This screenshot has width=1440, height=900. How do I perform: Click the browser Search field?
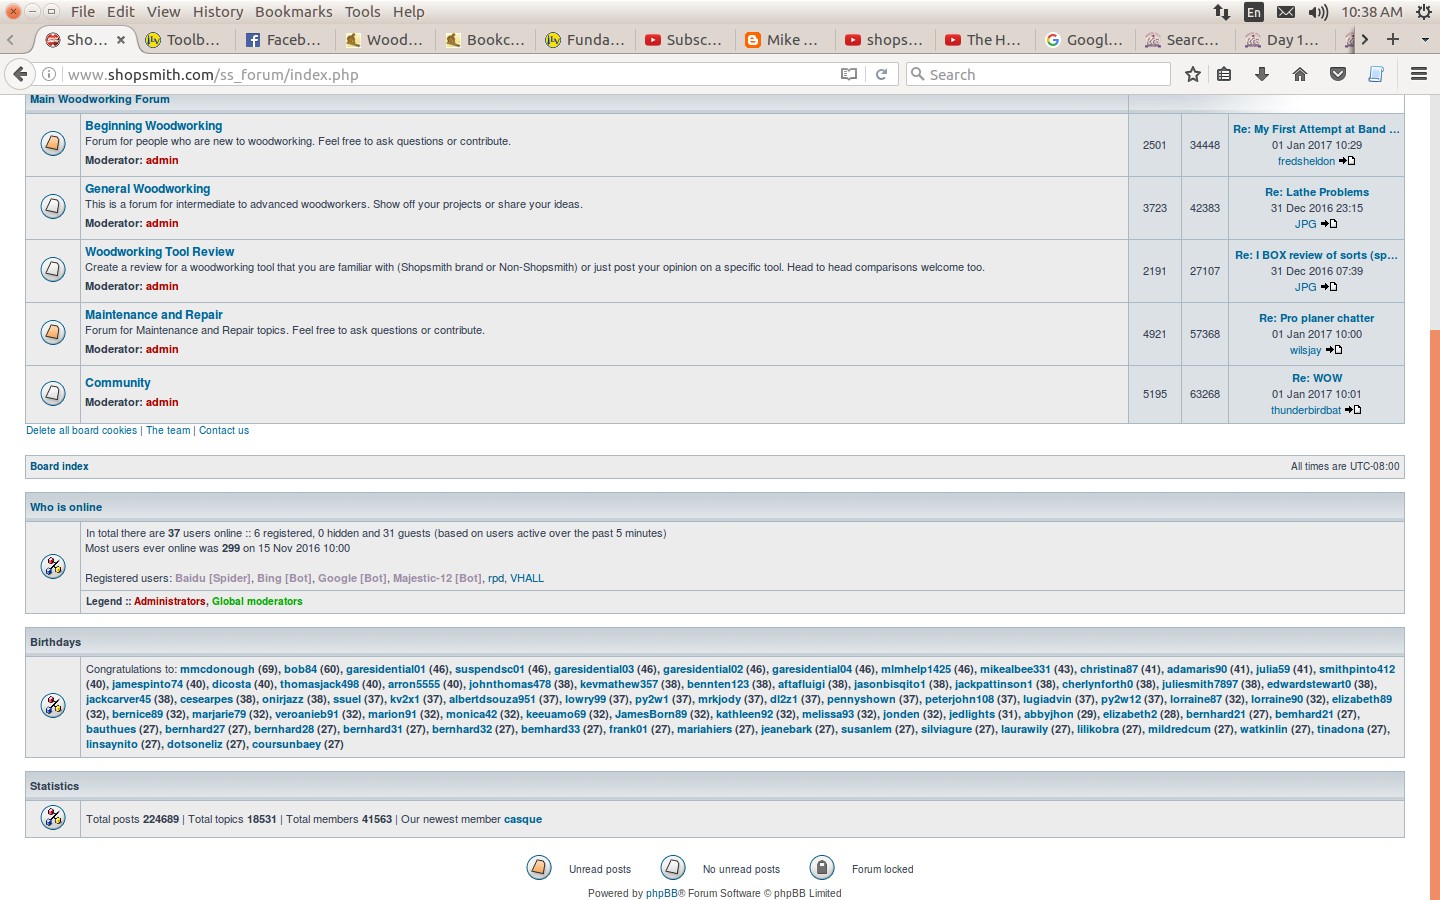tap(1040, 74)
